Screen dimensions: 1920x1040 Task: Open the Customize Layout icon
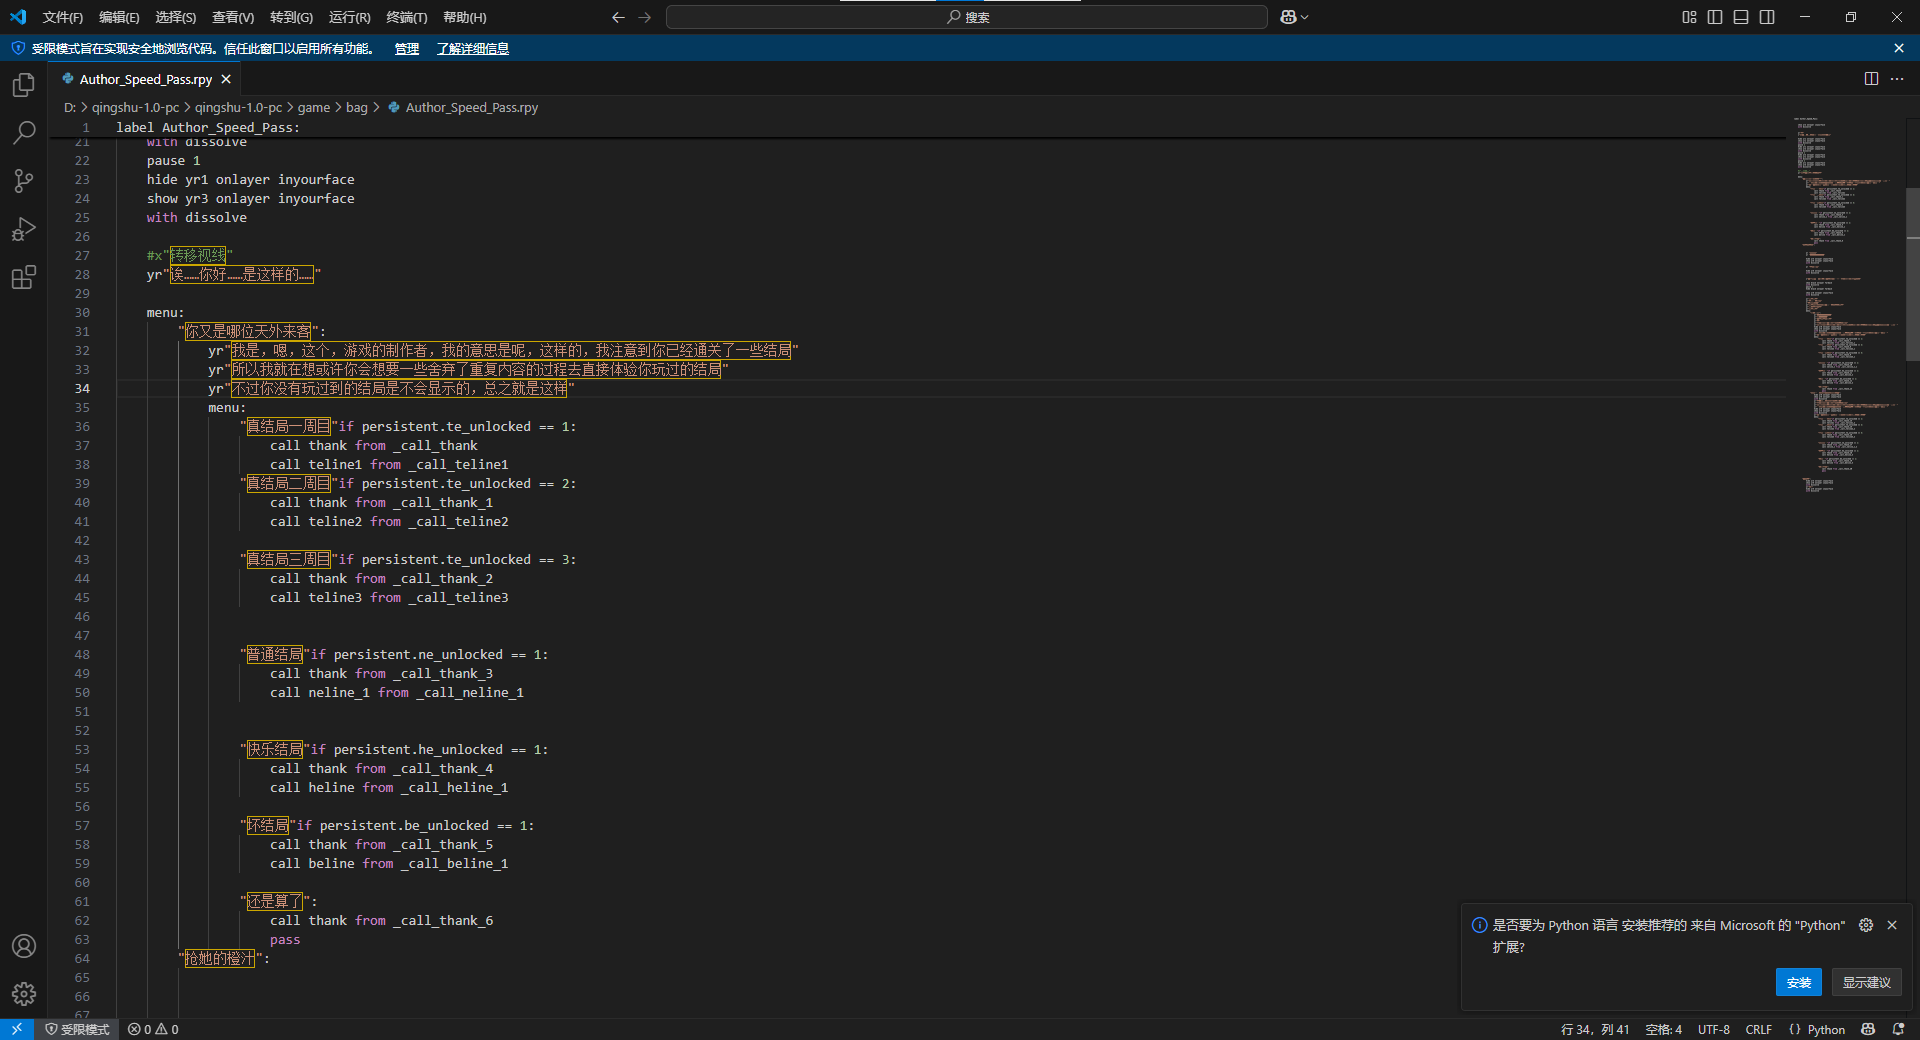tap(1689, 17)
